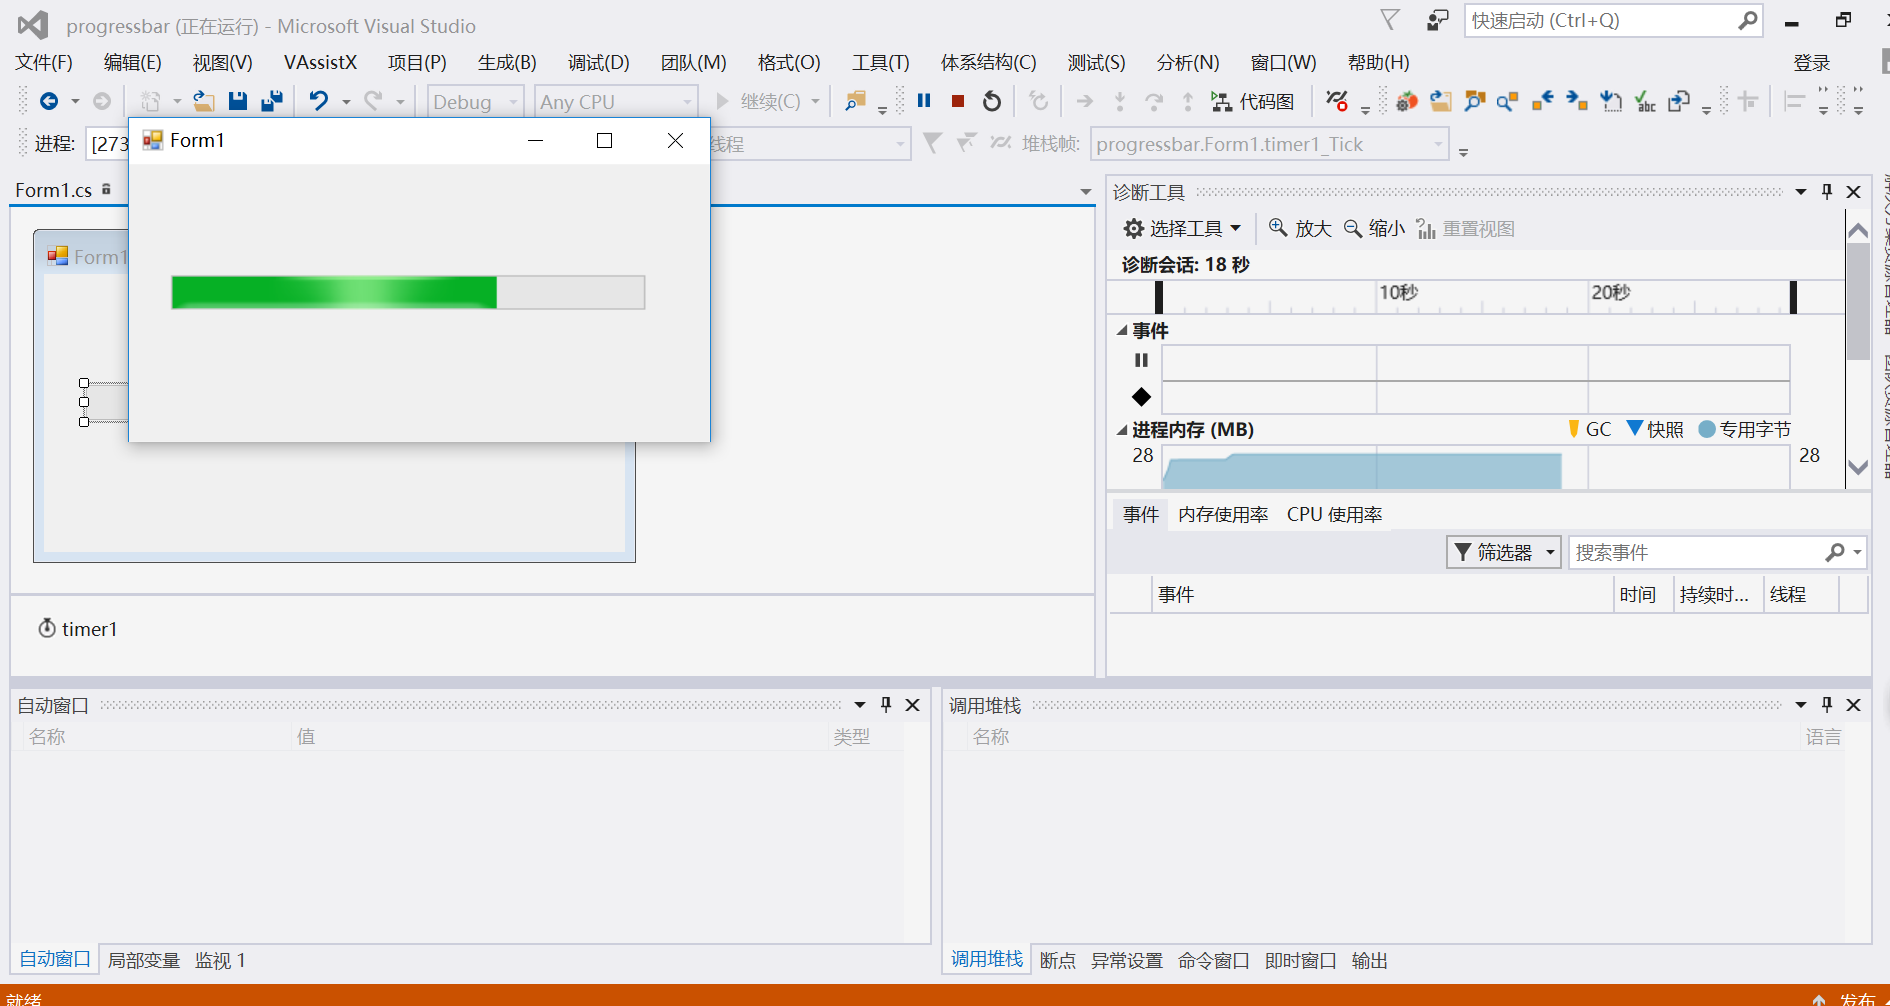Click the Open File folder icon
Image resolution: width=1890 pixels, height=1006 pixels.
204,101
